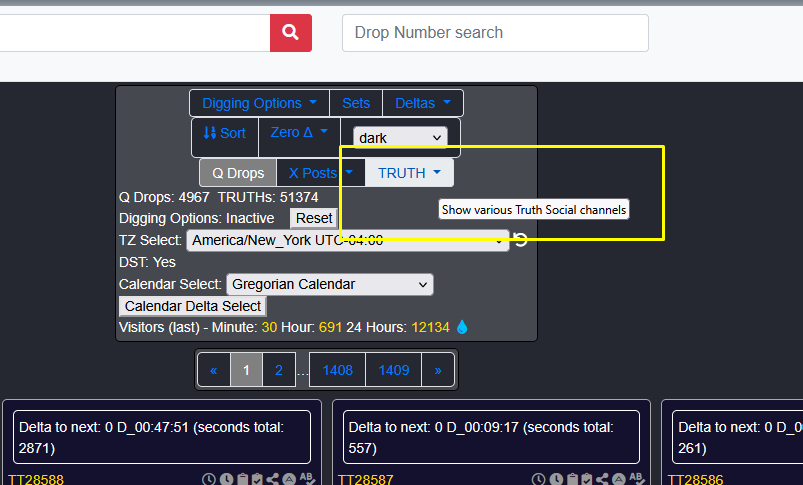Screen dimensions: 803x485
Task: Click the outline clock icon on TT28588
Action: tap(208, 479)
